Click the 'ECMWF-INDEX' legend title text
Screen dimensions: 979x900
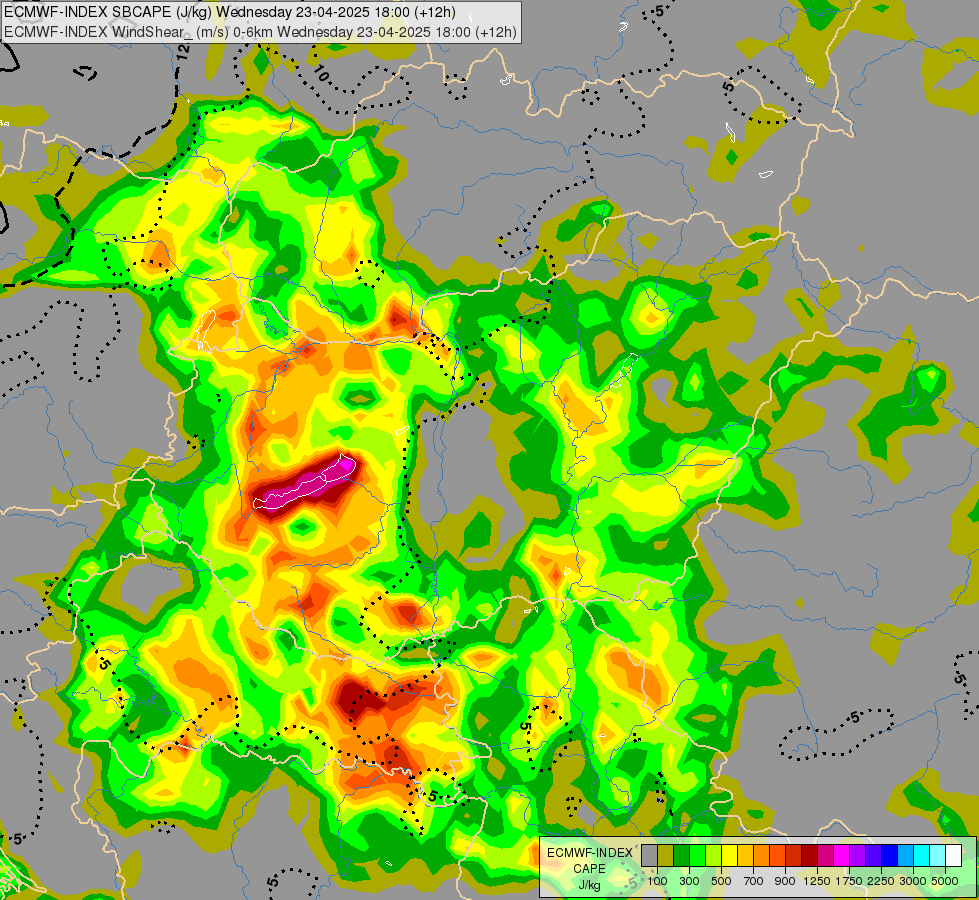(x=590, y=853)
